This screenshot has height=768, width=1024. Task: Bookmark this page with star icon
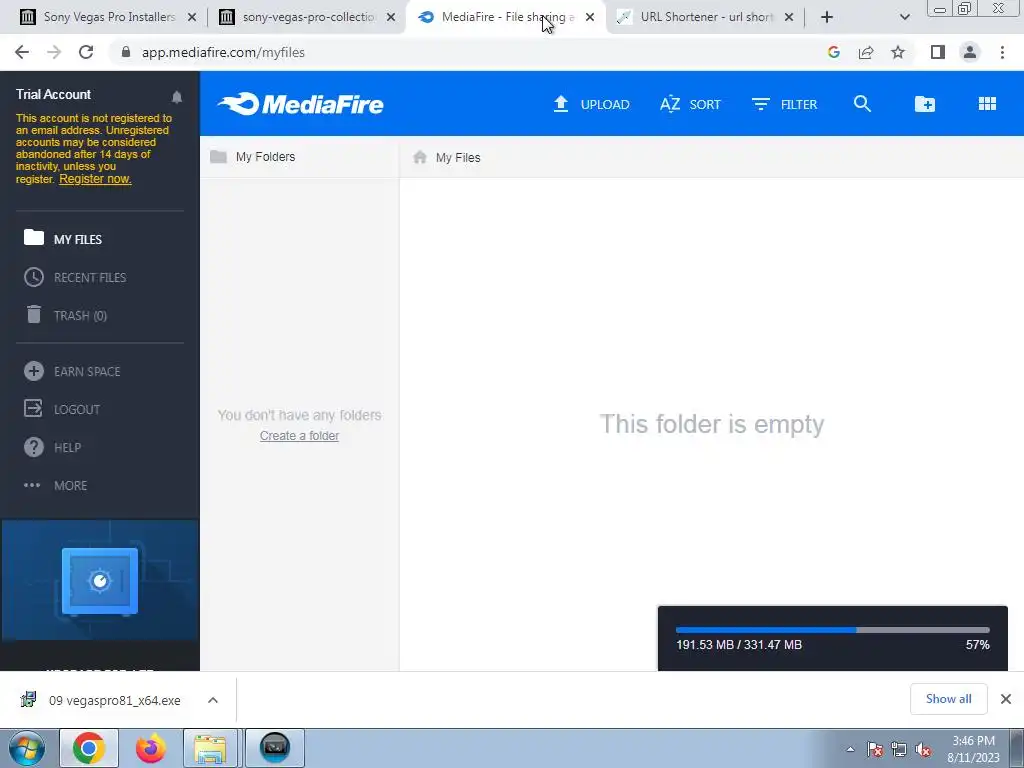pyautogui.click(x=898, y=52)
